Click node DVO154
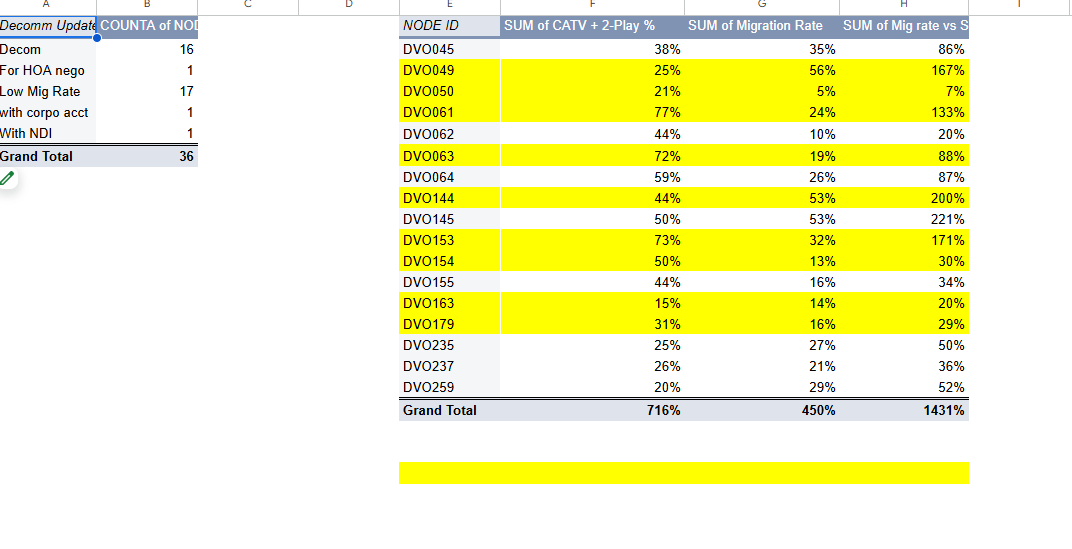Viewport: 1072px width, 549px height. (x=429, y=262)
